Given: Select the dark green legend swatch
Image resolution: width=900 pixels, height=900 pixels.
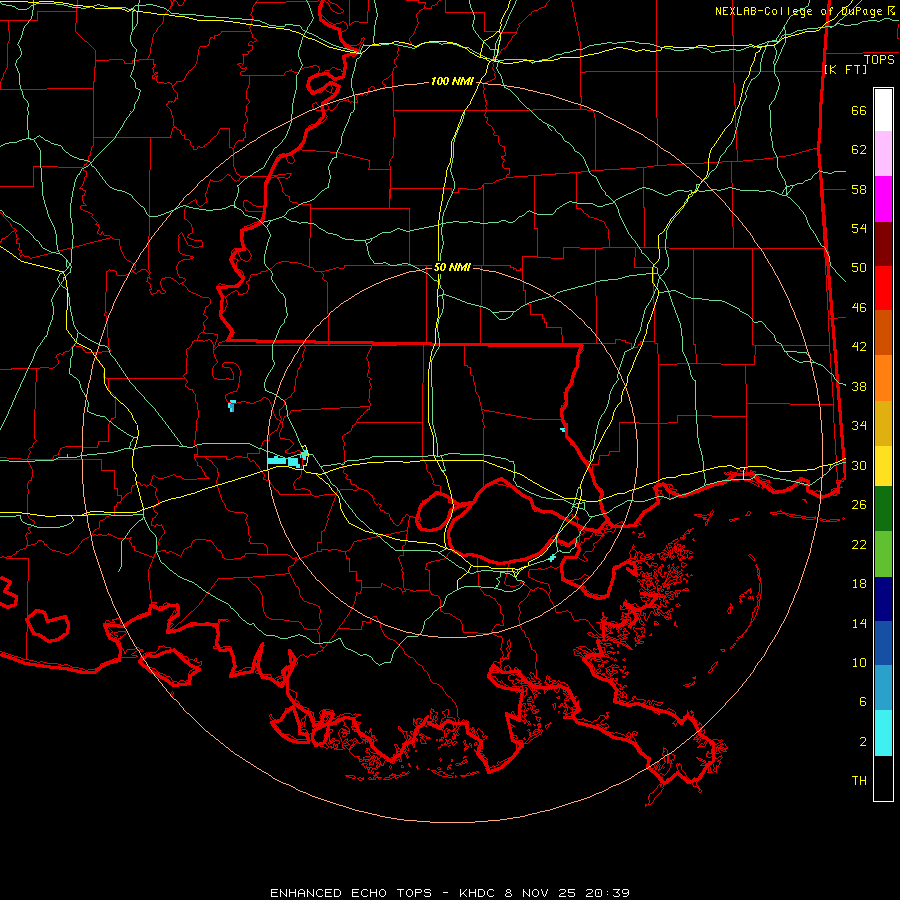Looking at the screenshot, I should click(883, 509).
